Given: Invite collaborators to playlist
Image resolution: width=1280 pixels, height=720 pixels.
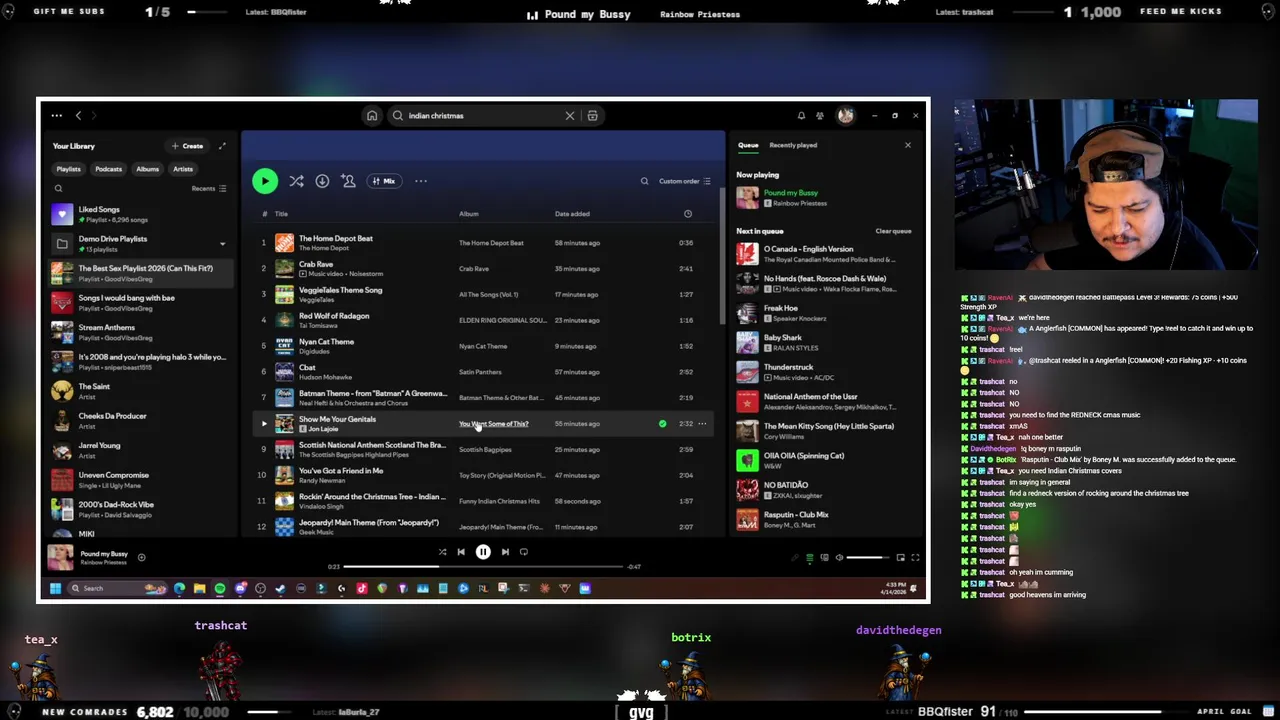Looking at the screenshot, I should tap(348, 181).
